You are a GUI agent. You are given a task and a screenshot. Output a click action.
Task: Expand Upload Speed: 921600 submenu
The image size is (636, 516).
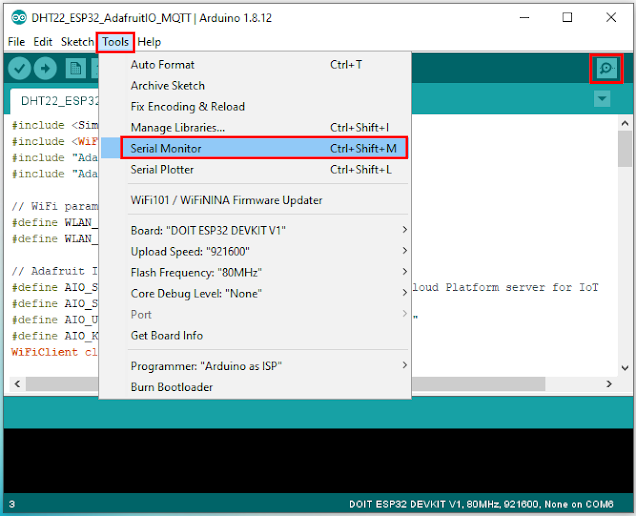point(256,252)
